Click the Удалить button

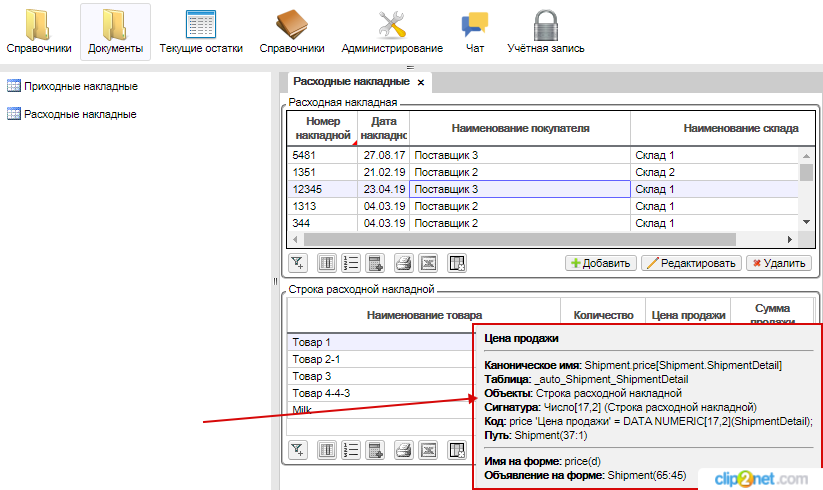(779, 263)
